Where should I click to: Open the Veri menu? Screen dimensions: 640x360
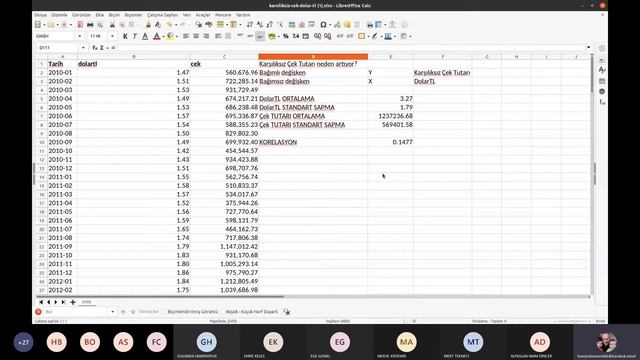pos(187,15)
